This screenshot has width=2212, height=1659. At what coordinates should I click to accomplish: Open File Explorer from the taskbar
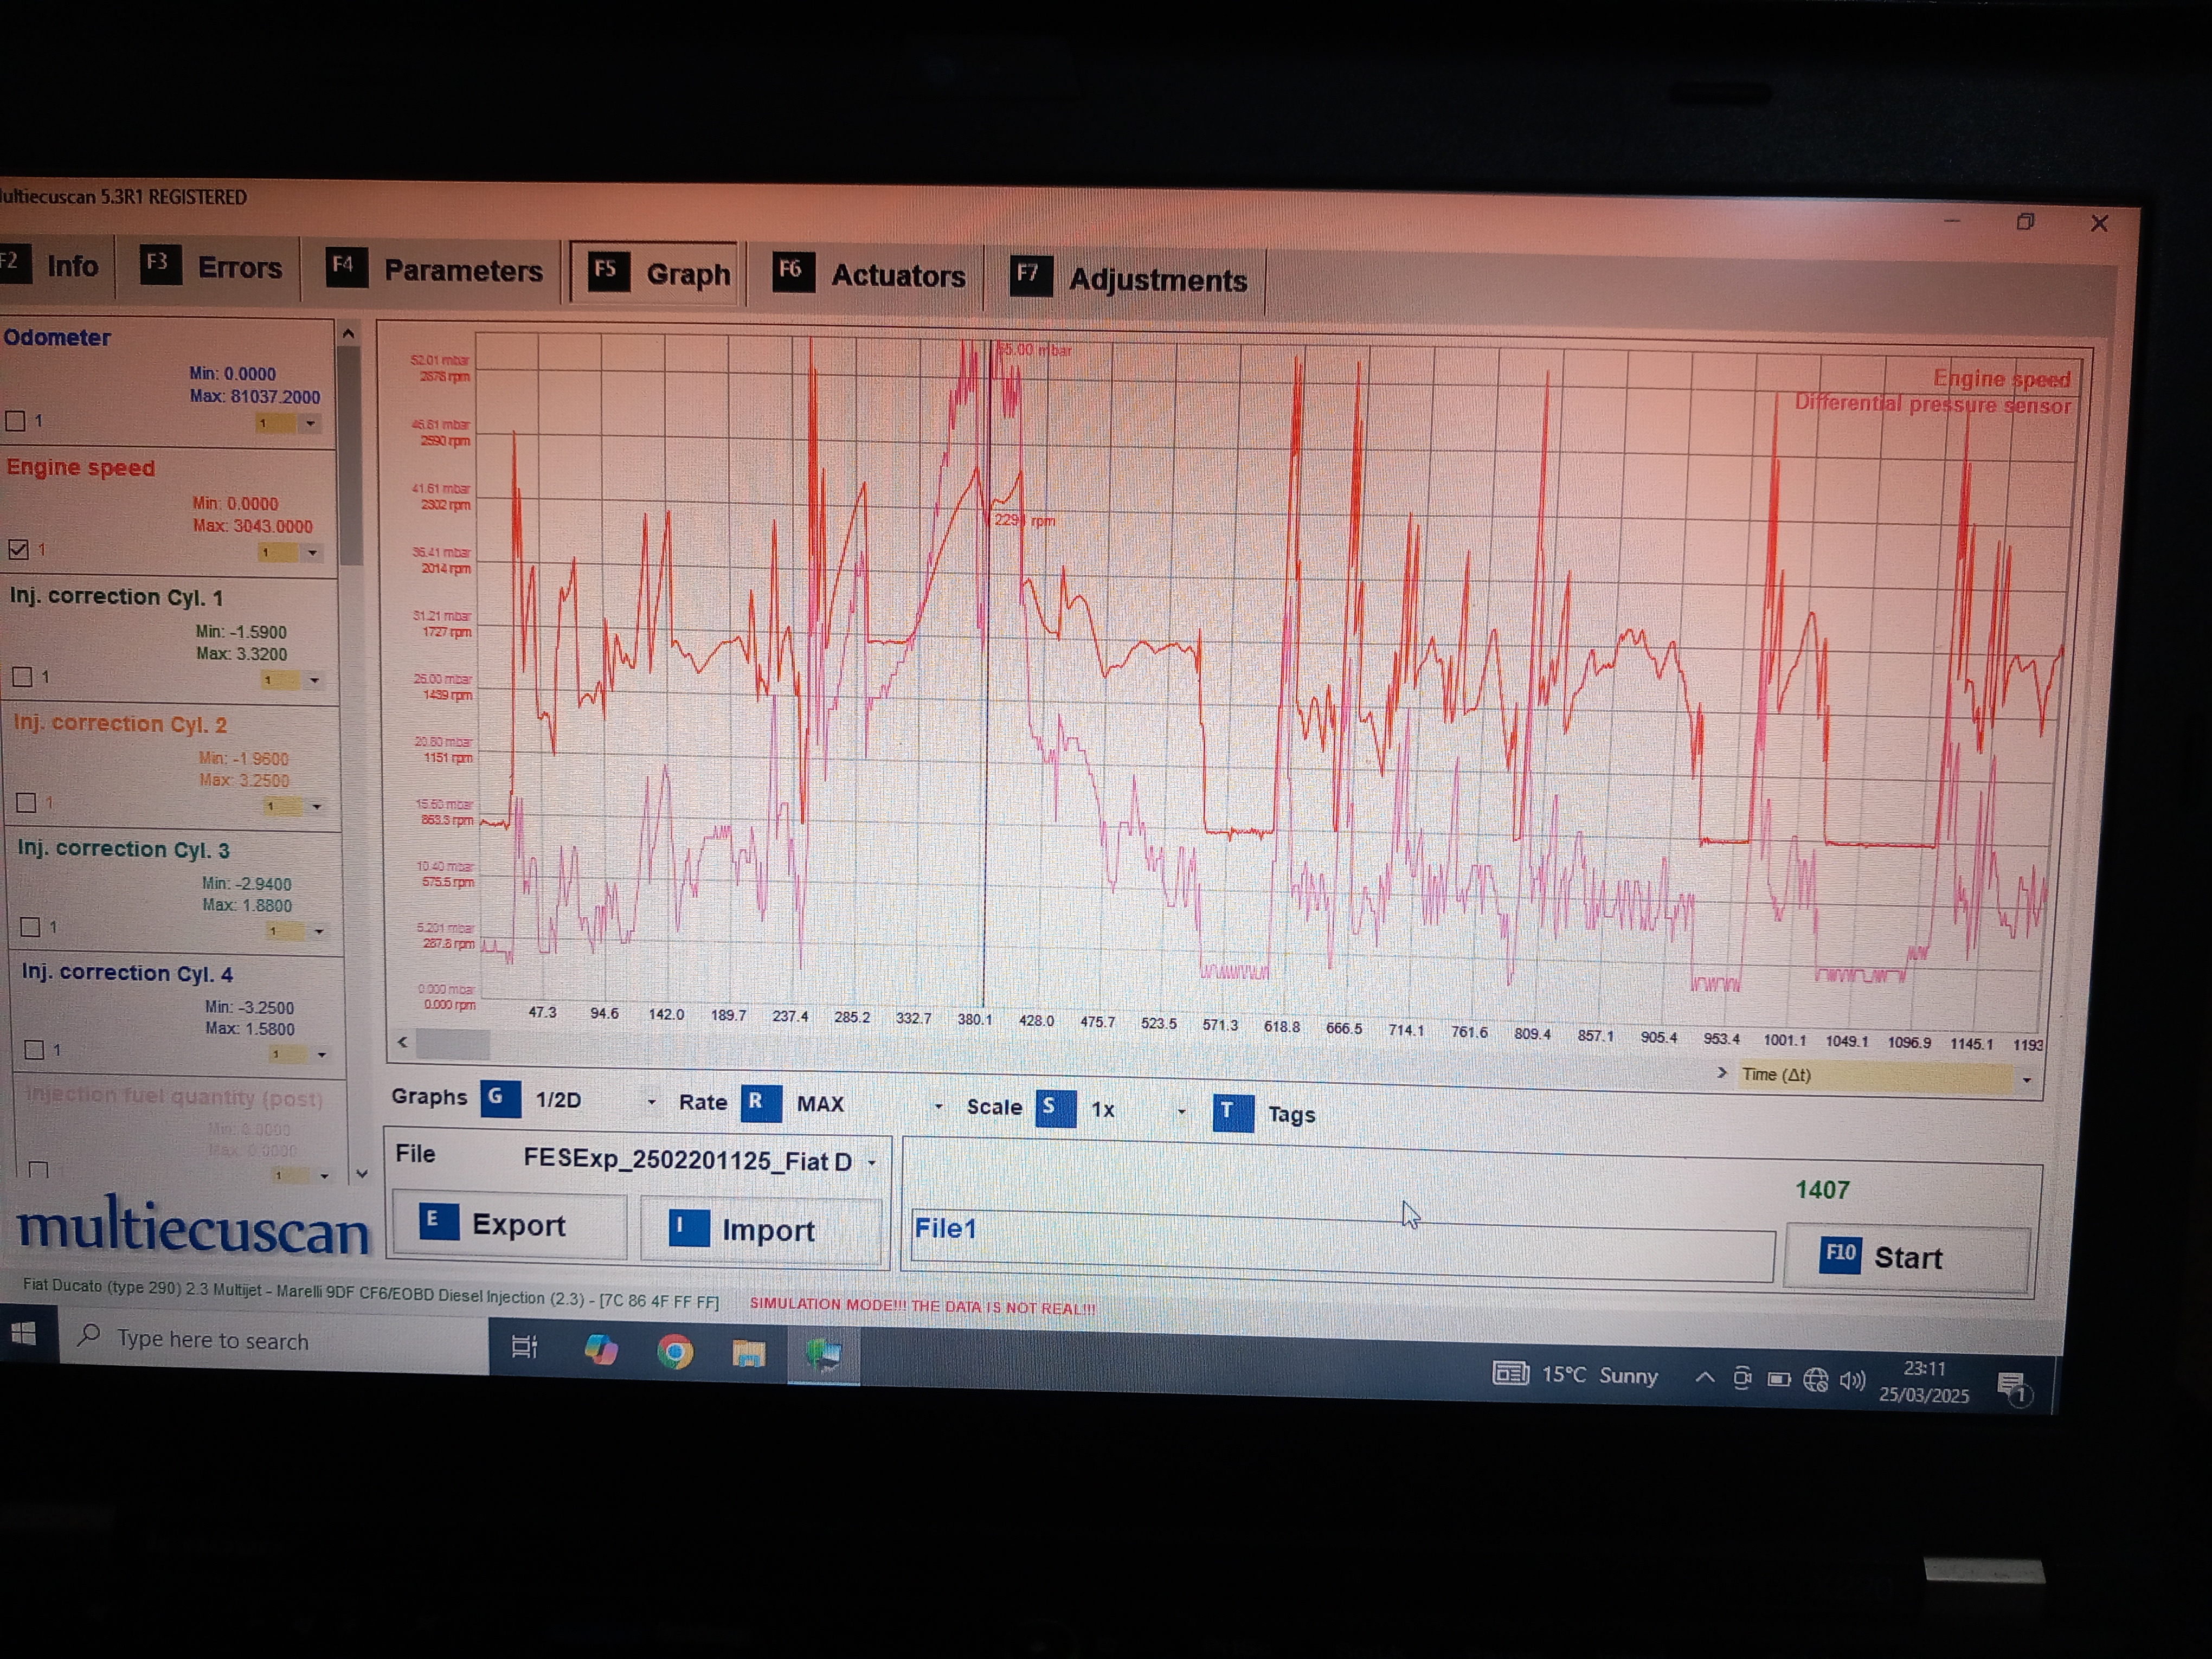click(748, 1354)
